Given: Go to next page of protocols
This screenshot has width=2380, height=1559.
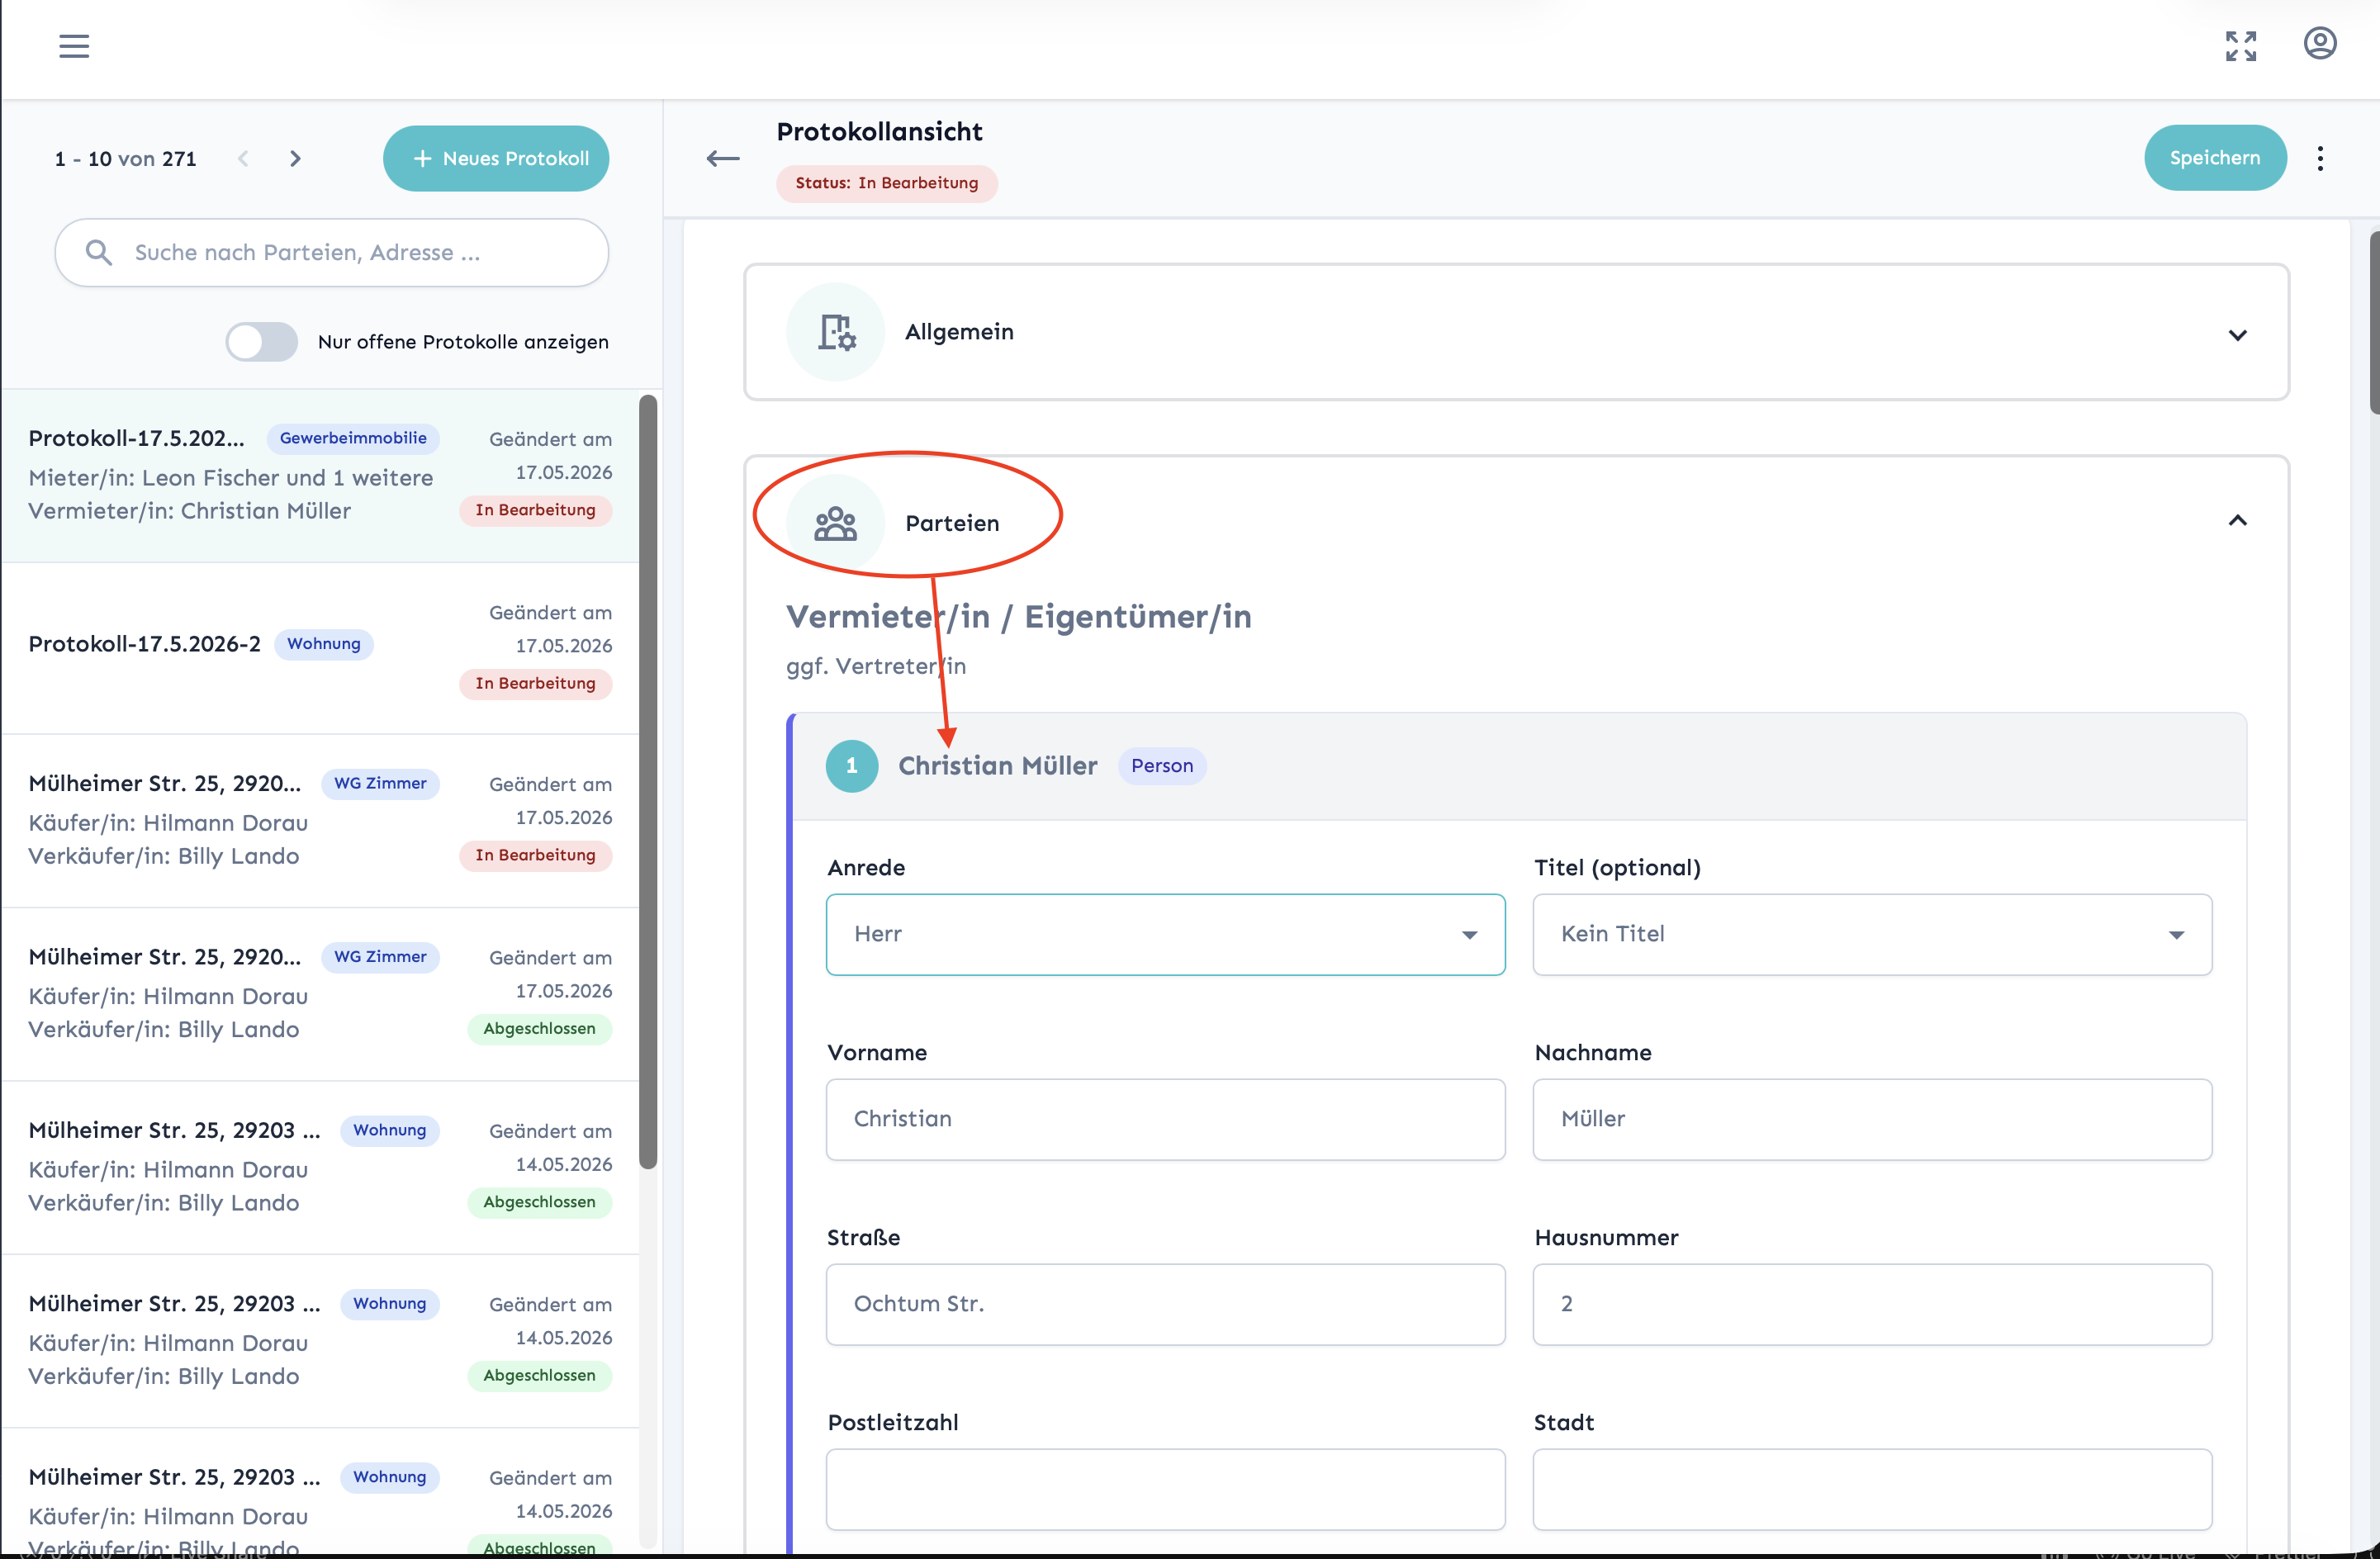Looking at the screenshot, I should tap(295, 158).
